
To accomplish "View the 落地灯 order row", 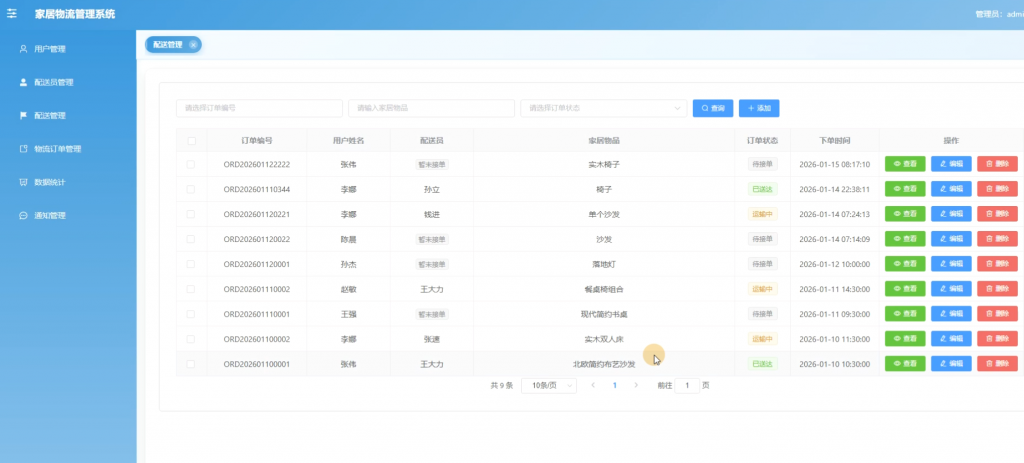I will 905,263.
